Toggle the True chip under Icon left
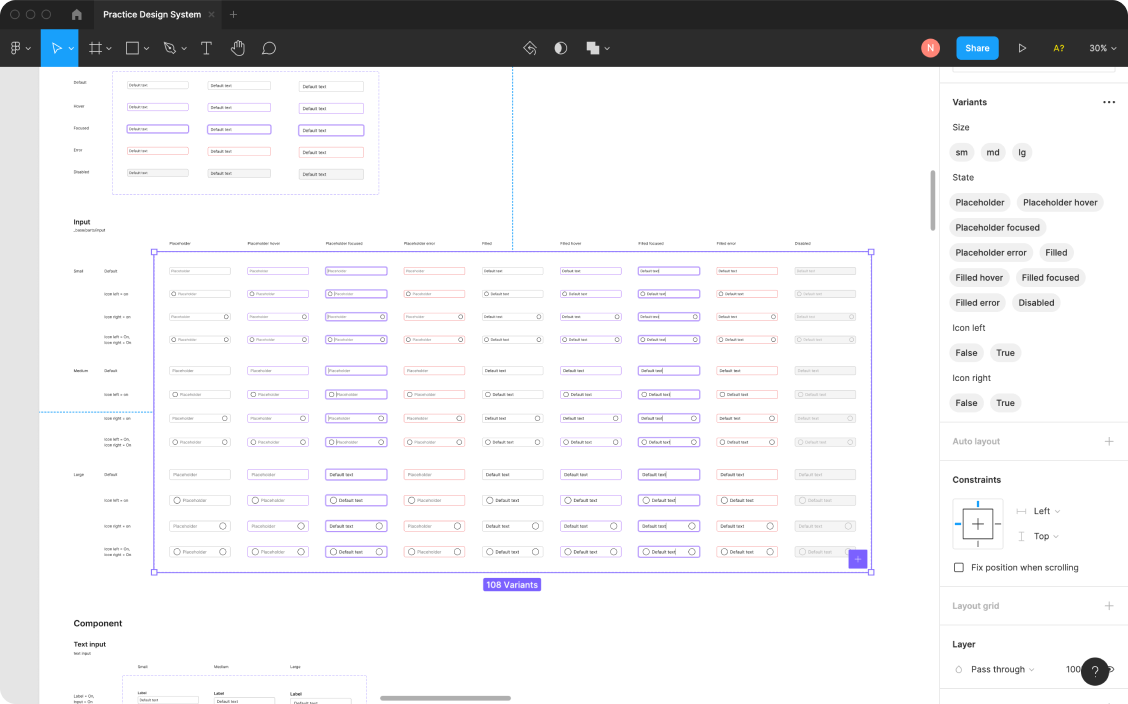The width and height of the screenshot is (1128, 704). pyautogui.click(x=1005, y=352)
